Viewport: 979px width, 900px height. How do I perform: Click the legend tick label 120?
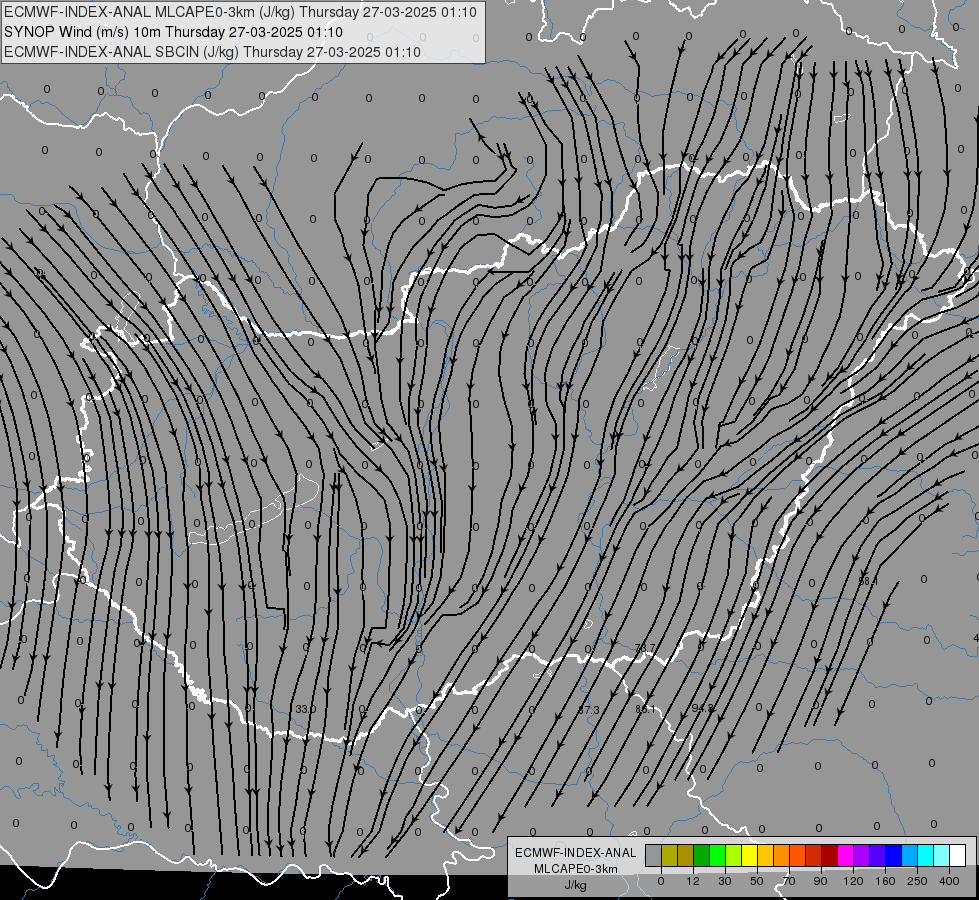(x=853, y=881)
